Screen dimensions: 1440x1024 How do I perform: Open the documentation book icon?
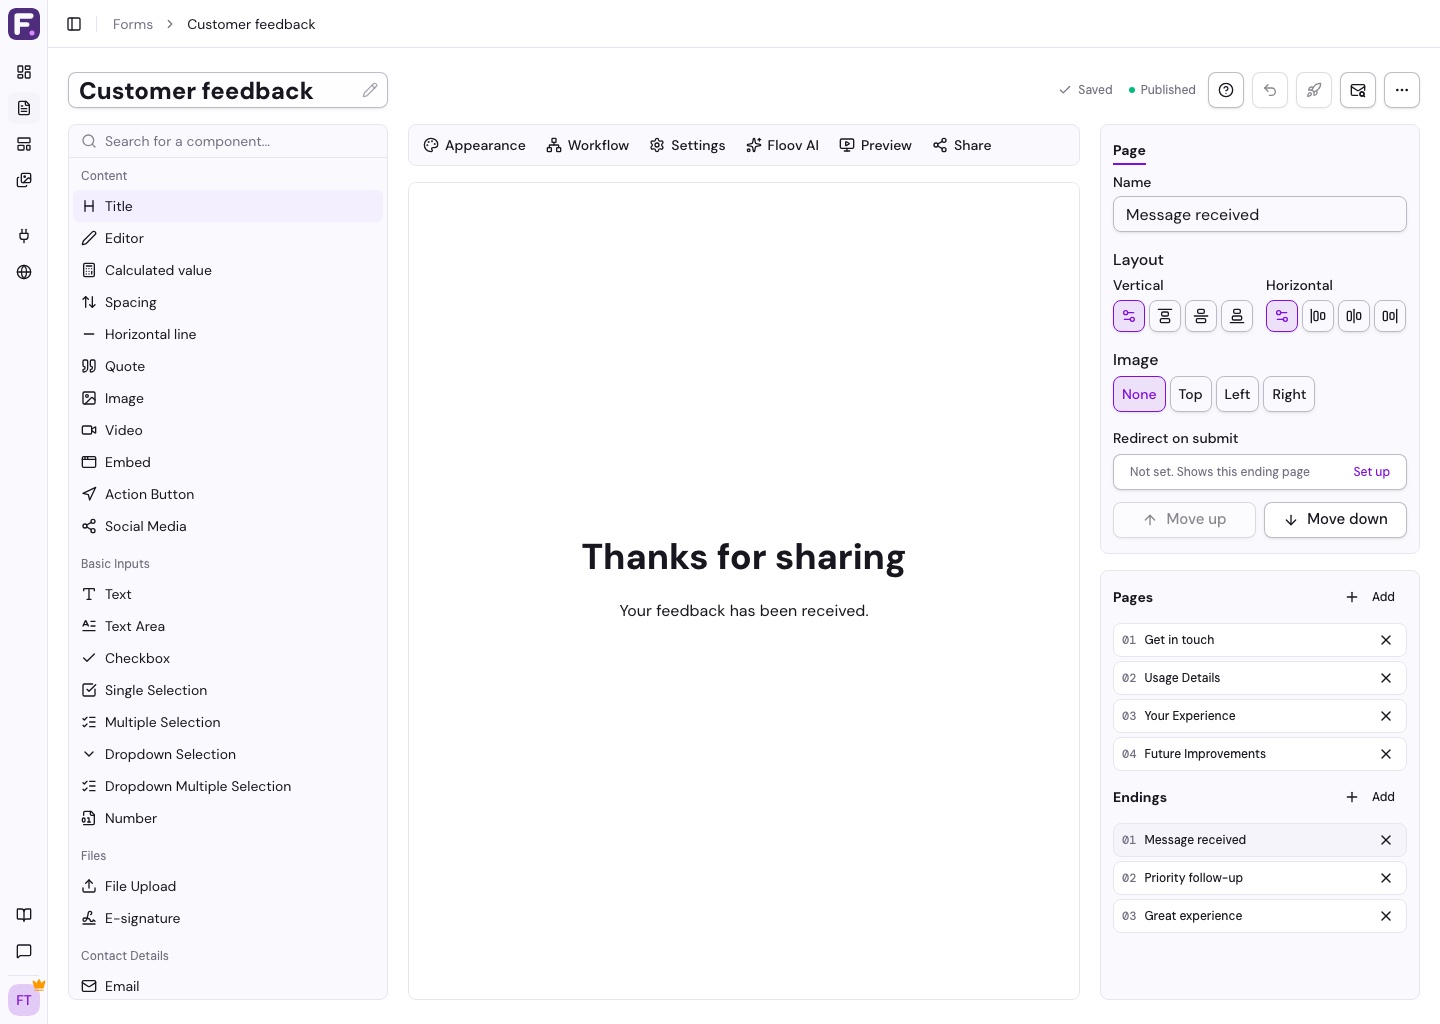click(24, 915)
